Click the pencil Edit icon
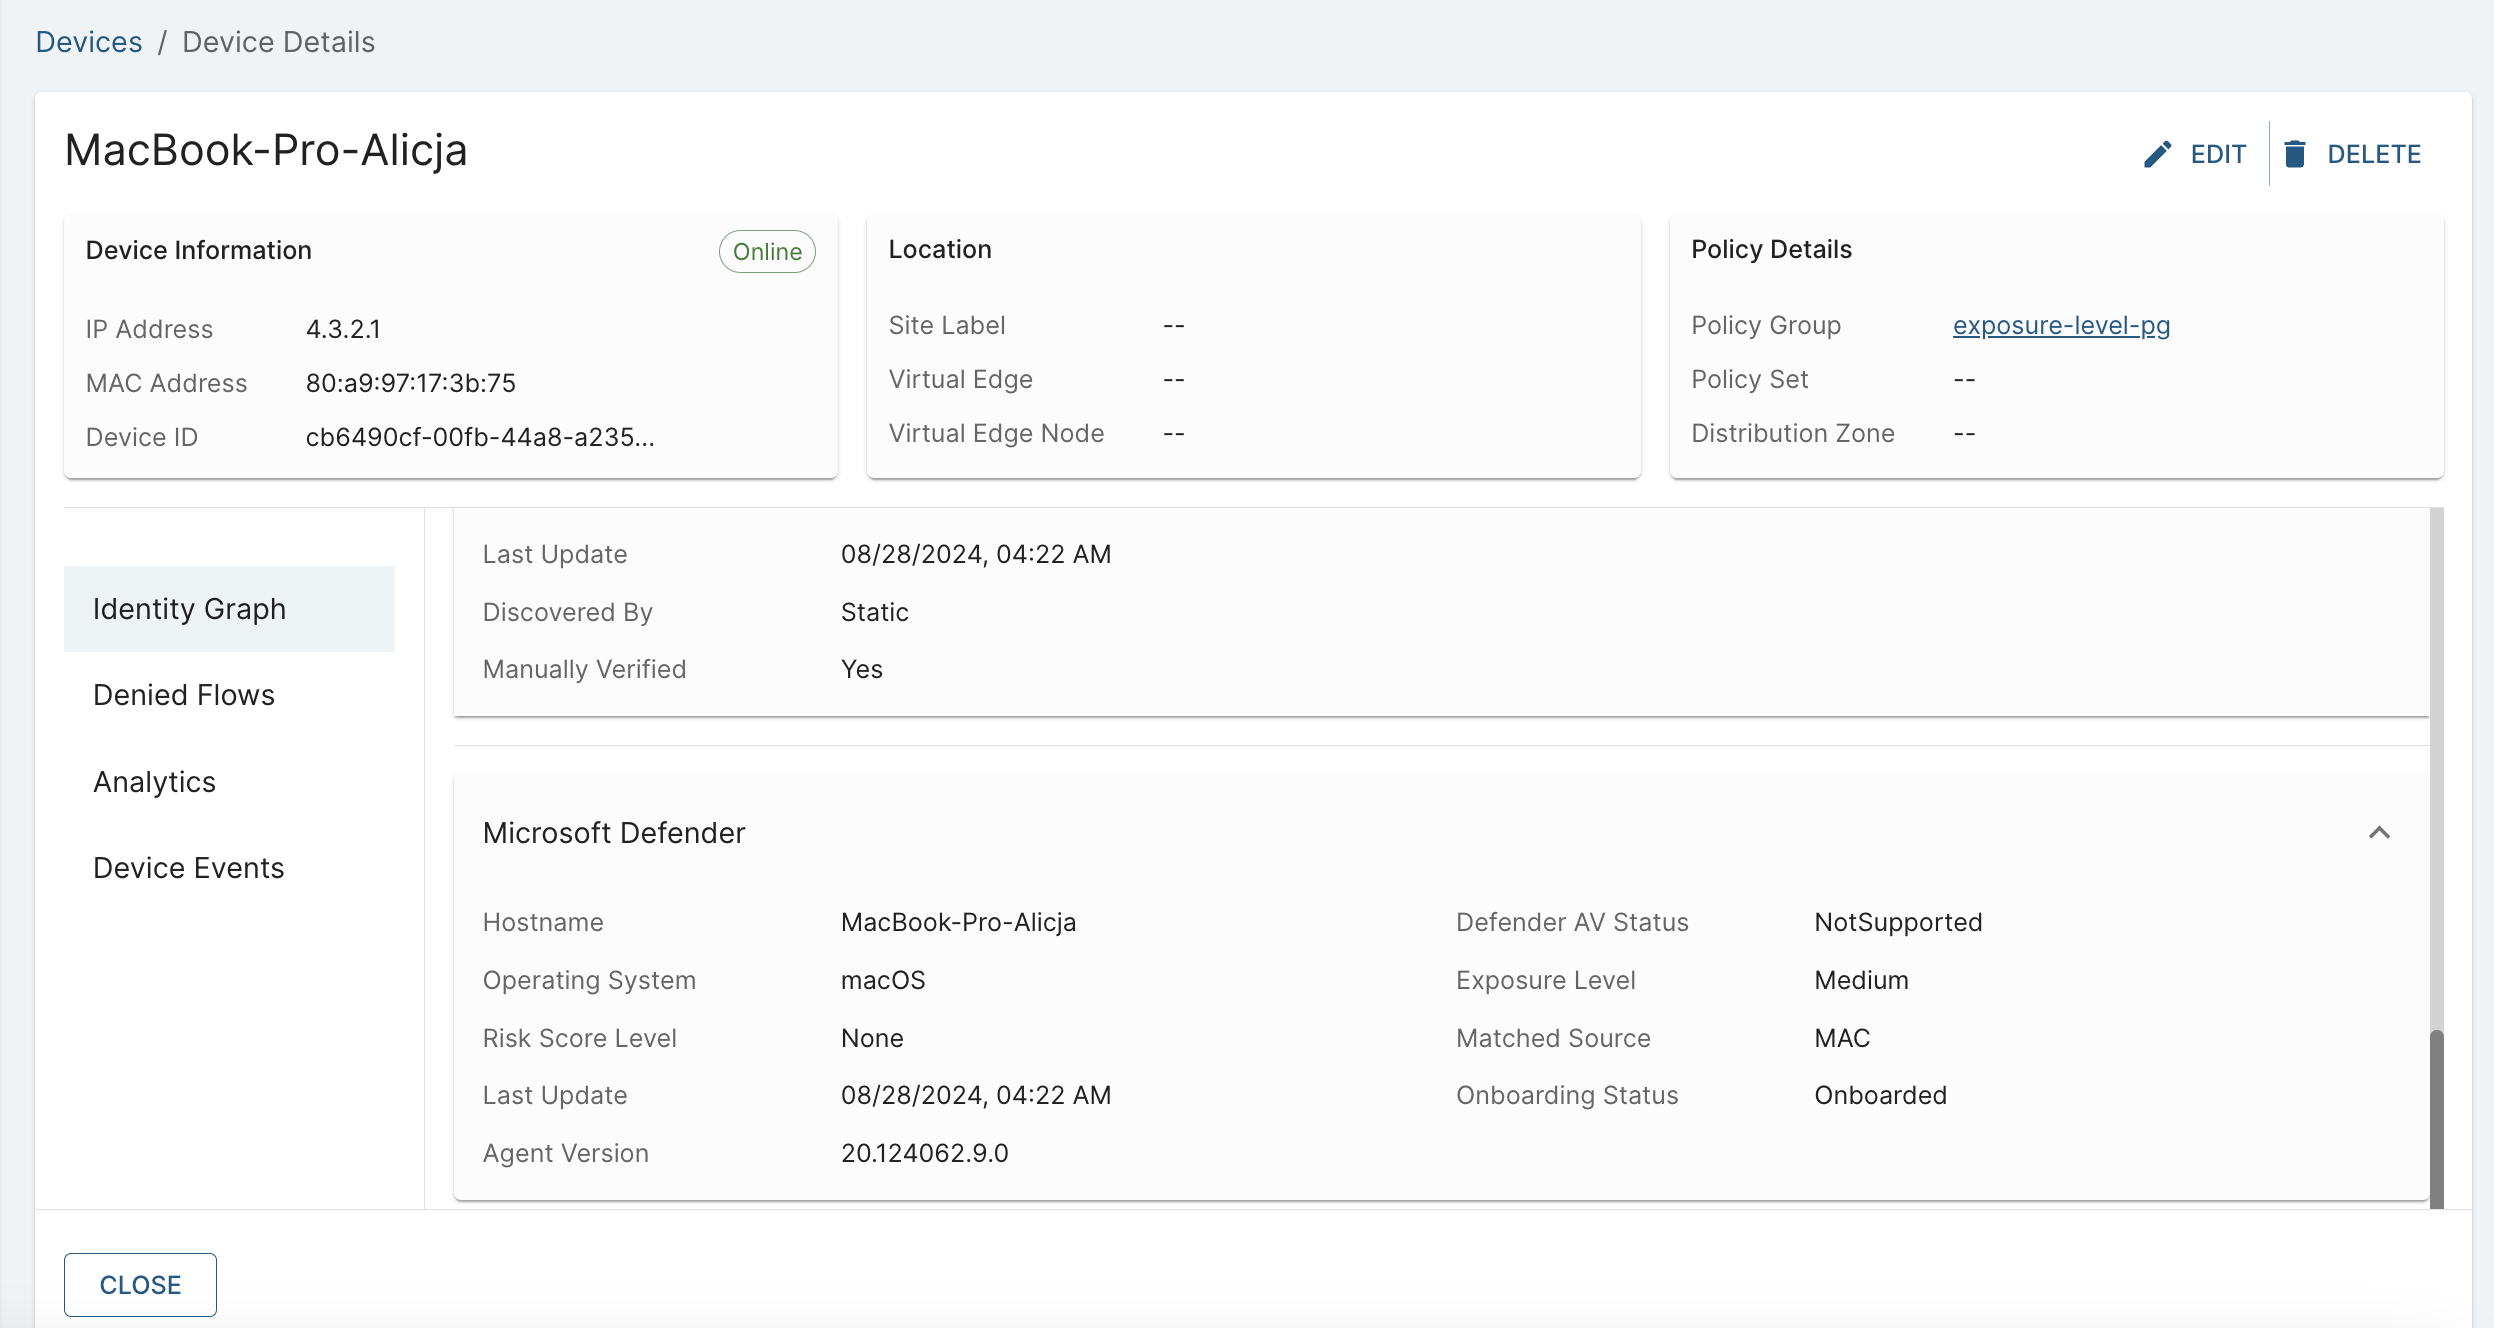 tap(2157, 154)
